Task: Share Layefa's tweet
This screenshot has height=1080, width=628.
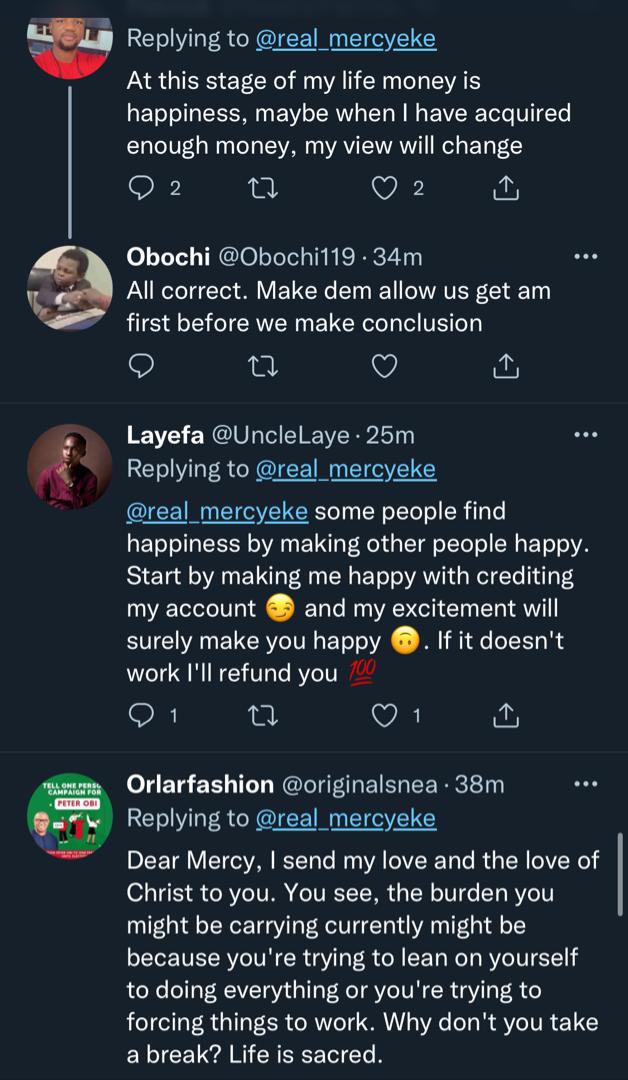Action: 506,715
